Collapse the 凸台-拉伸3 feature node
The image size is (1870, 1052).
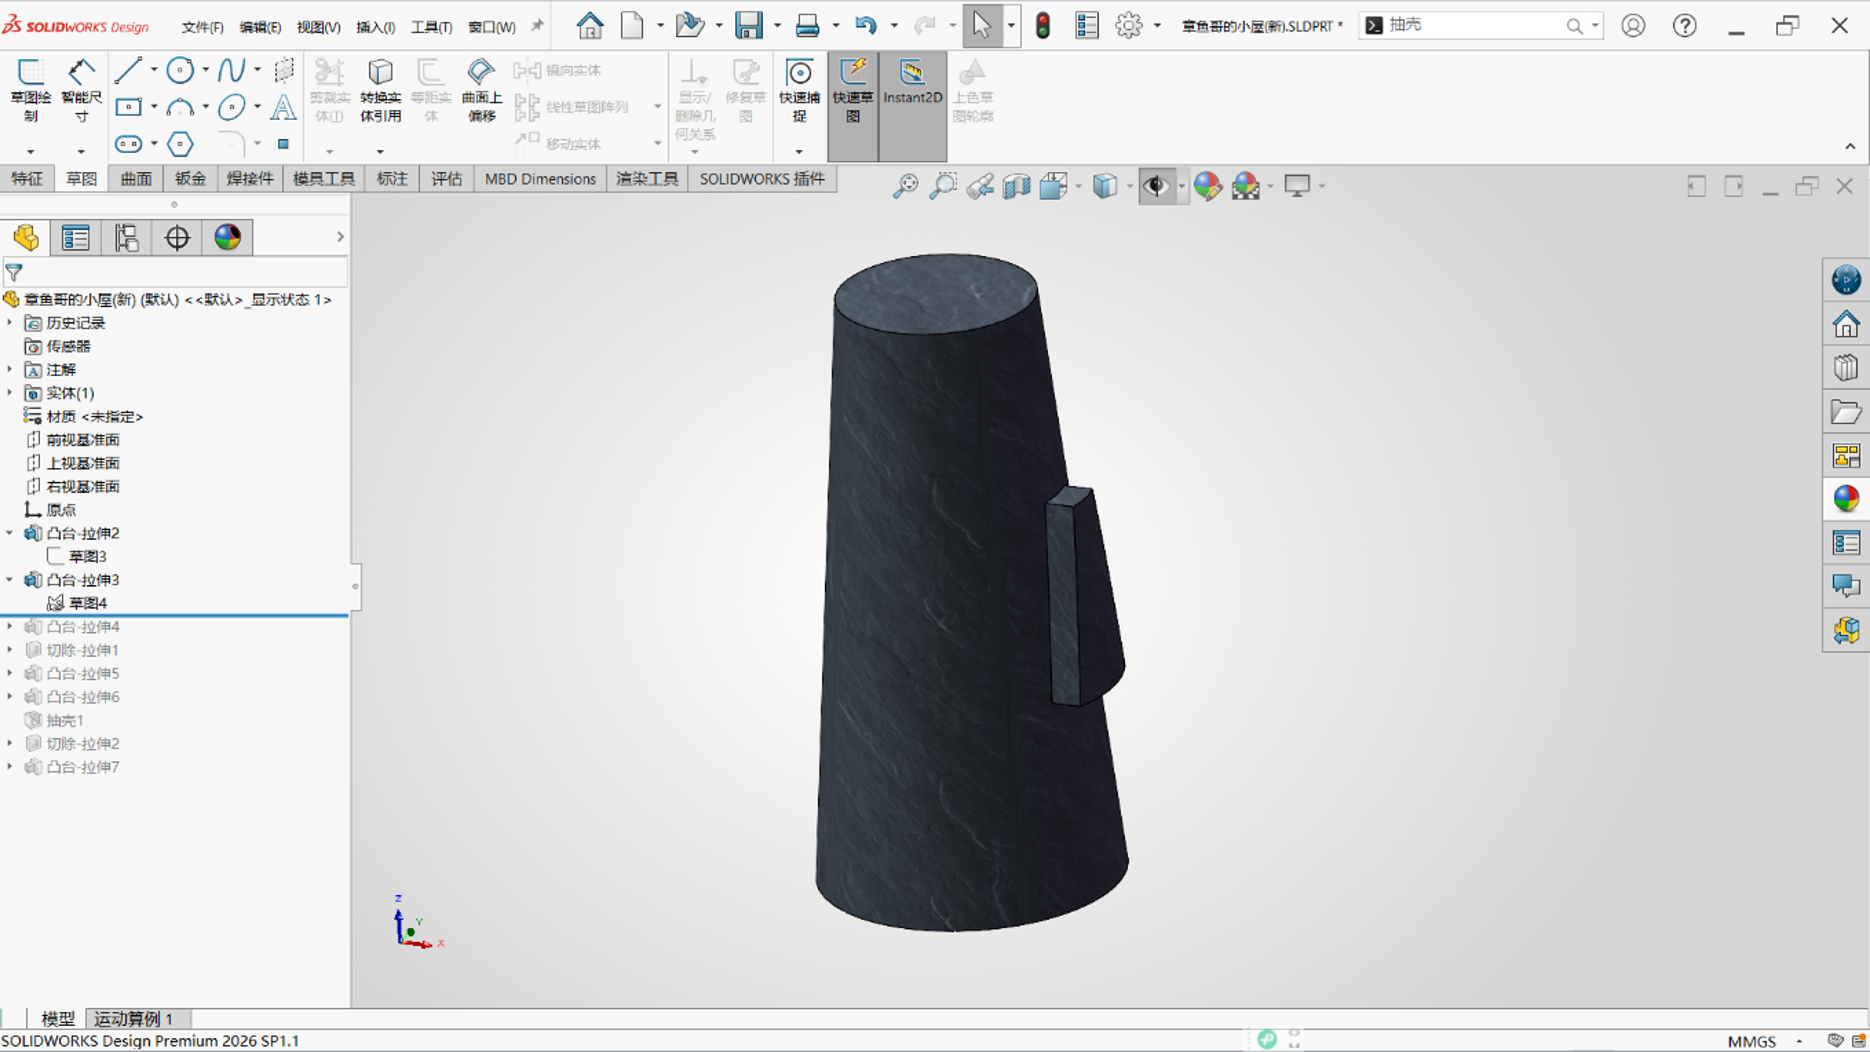[10, 580]
